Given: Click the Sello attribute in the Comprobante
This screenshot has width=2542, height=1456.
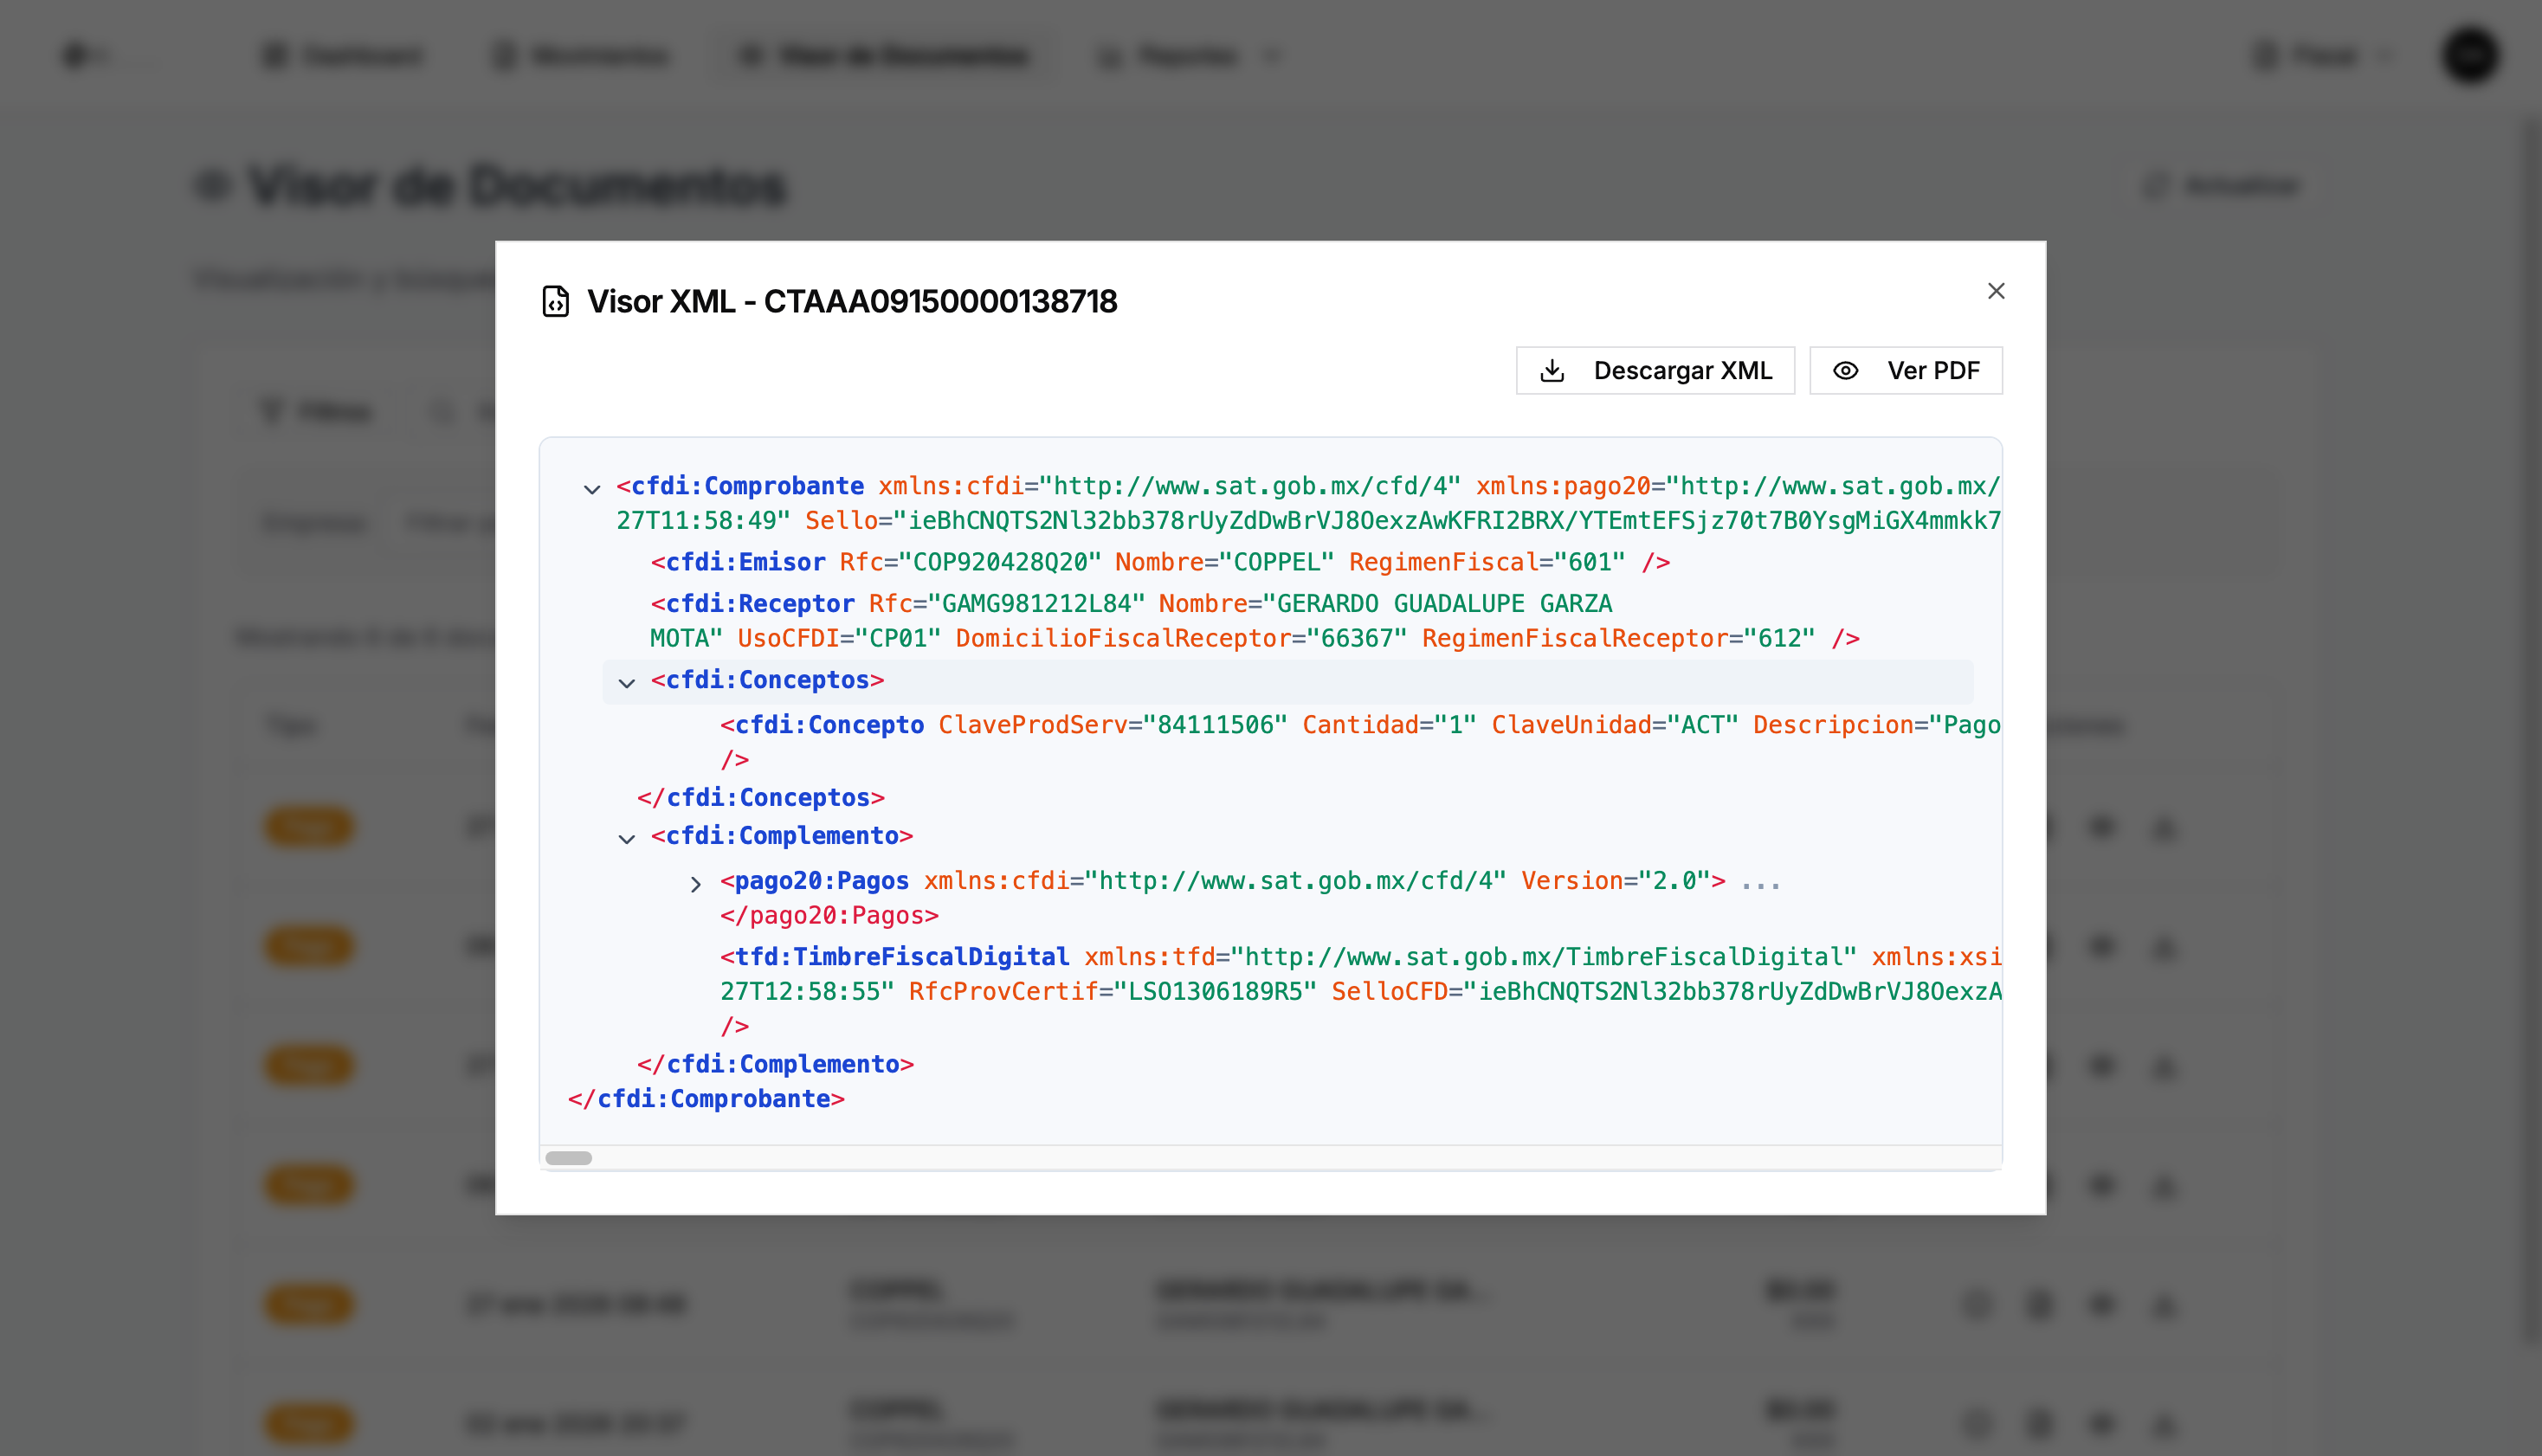Looking at the screenshot, I should pos(841,521).
